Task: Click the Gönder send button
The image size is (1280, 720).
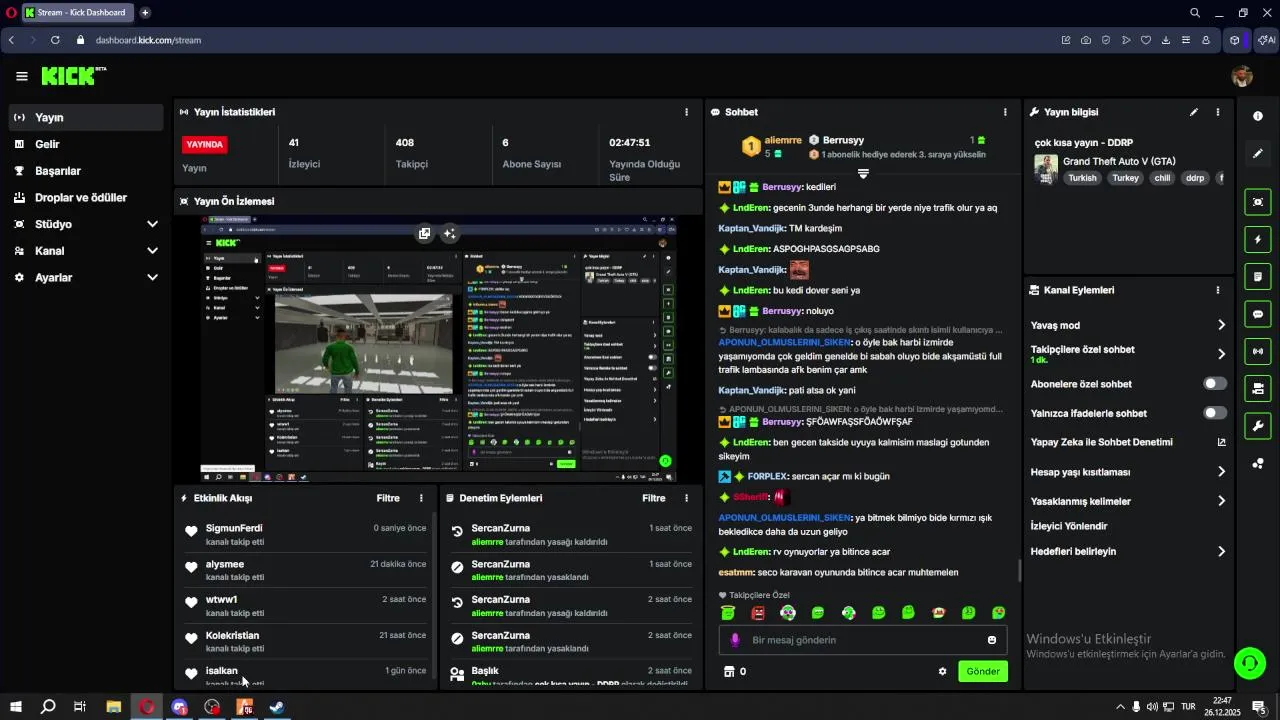Action: click(982, 671)
